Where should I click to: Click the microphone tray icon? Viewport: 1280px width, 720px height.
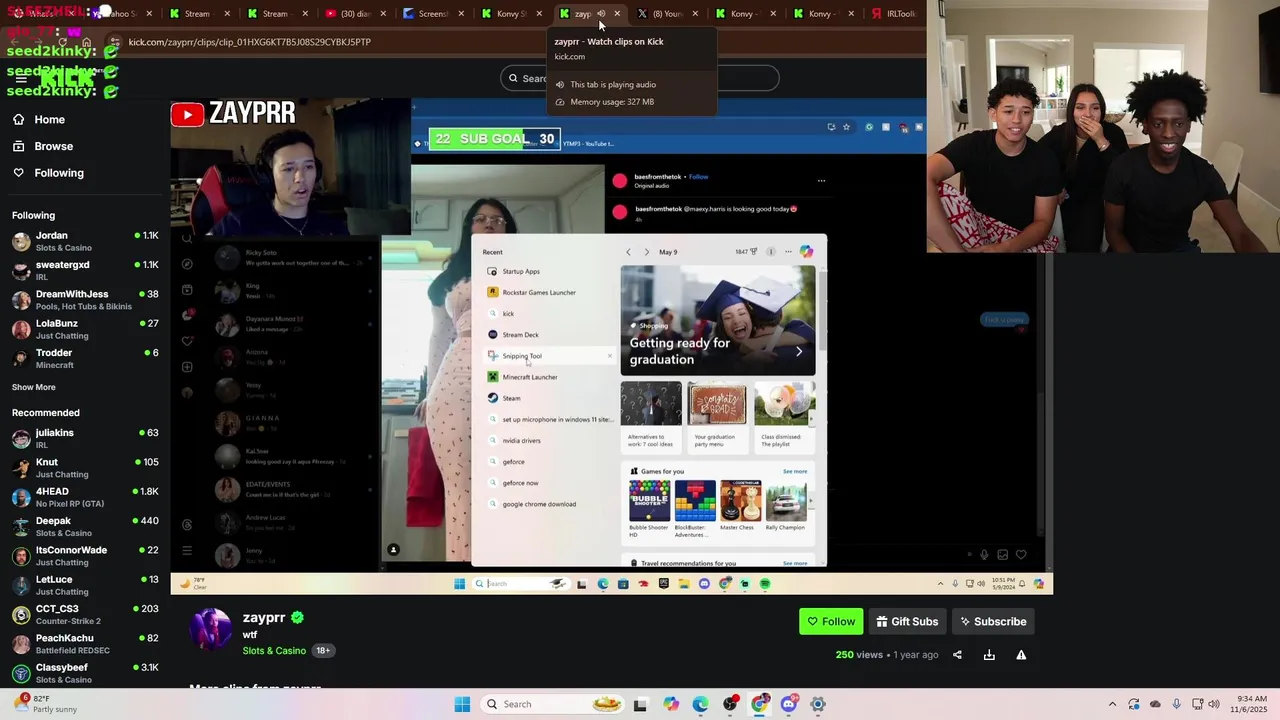tap(1176, 704)
